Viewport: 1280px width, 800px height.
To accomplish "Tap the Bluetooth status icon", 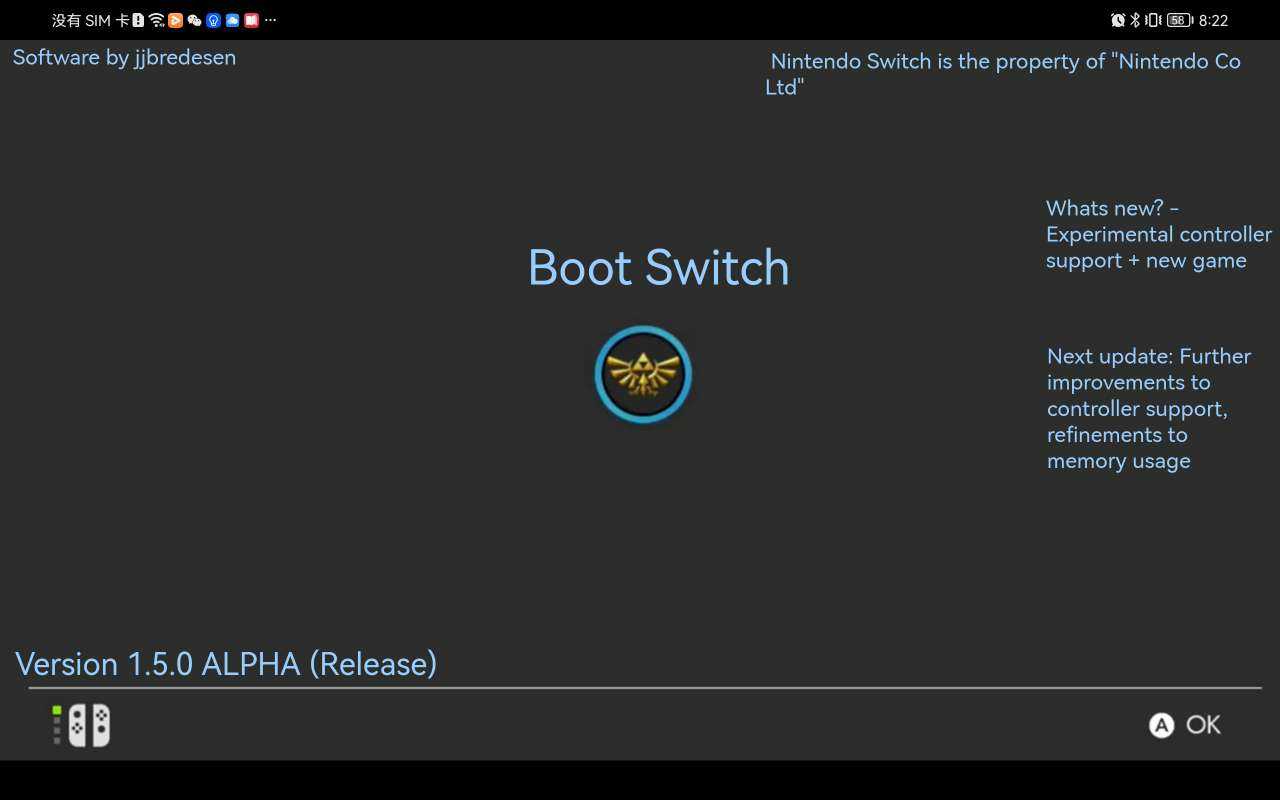I will pos(1135,20).
